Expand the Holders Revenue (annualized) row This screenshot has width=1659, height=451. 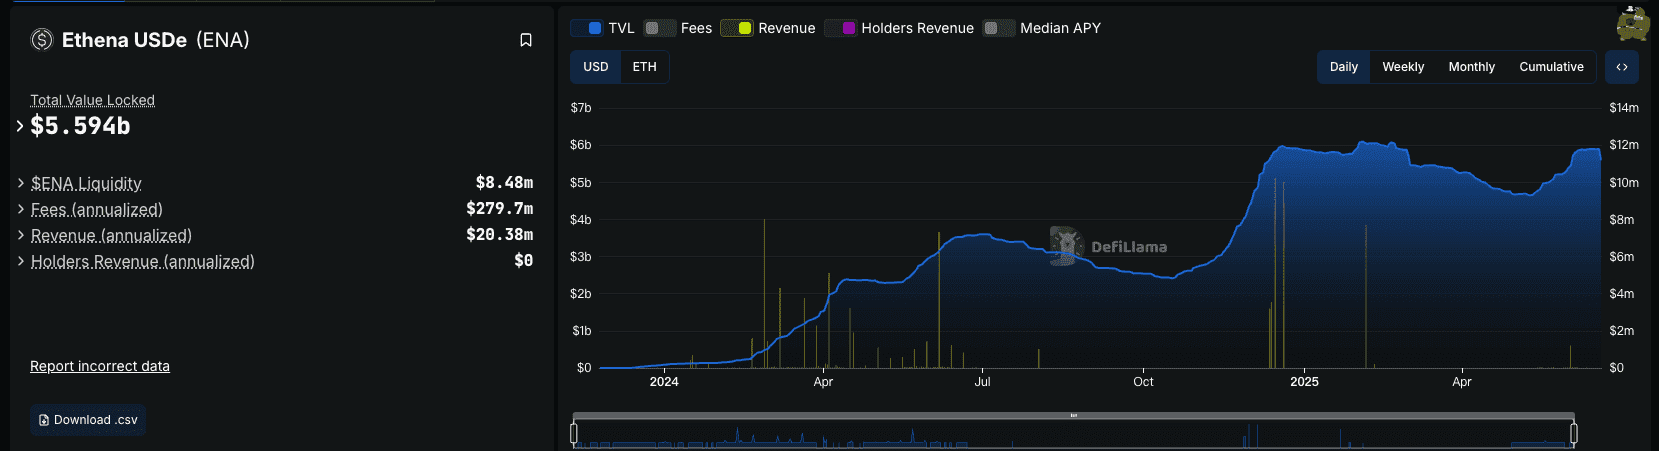(x=21, y=261)
